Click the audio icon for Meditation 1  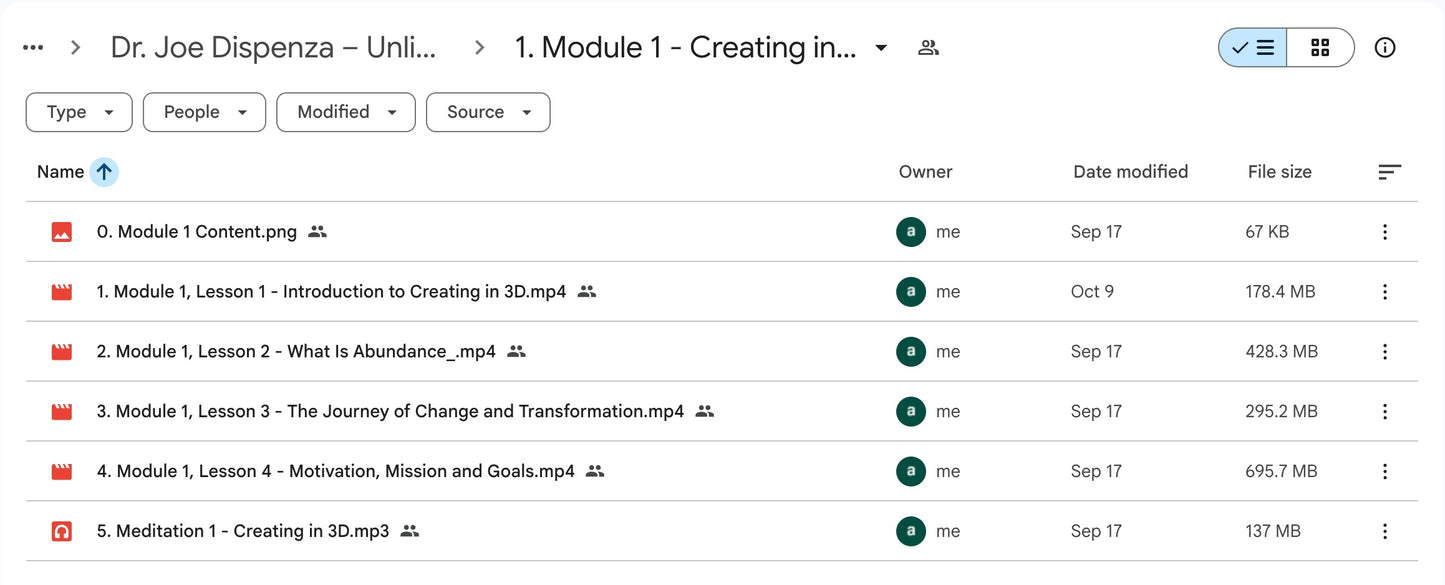62,532
